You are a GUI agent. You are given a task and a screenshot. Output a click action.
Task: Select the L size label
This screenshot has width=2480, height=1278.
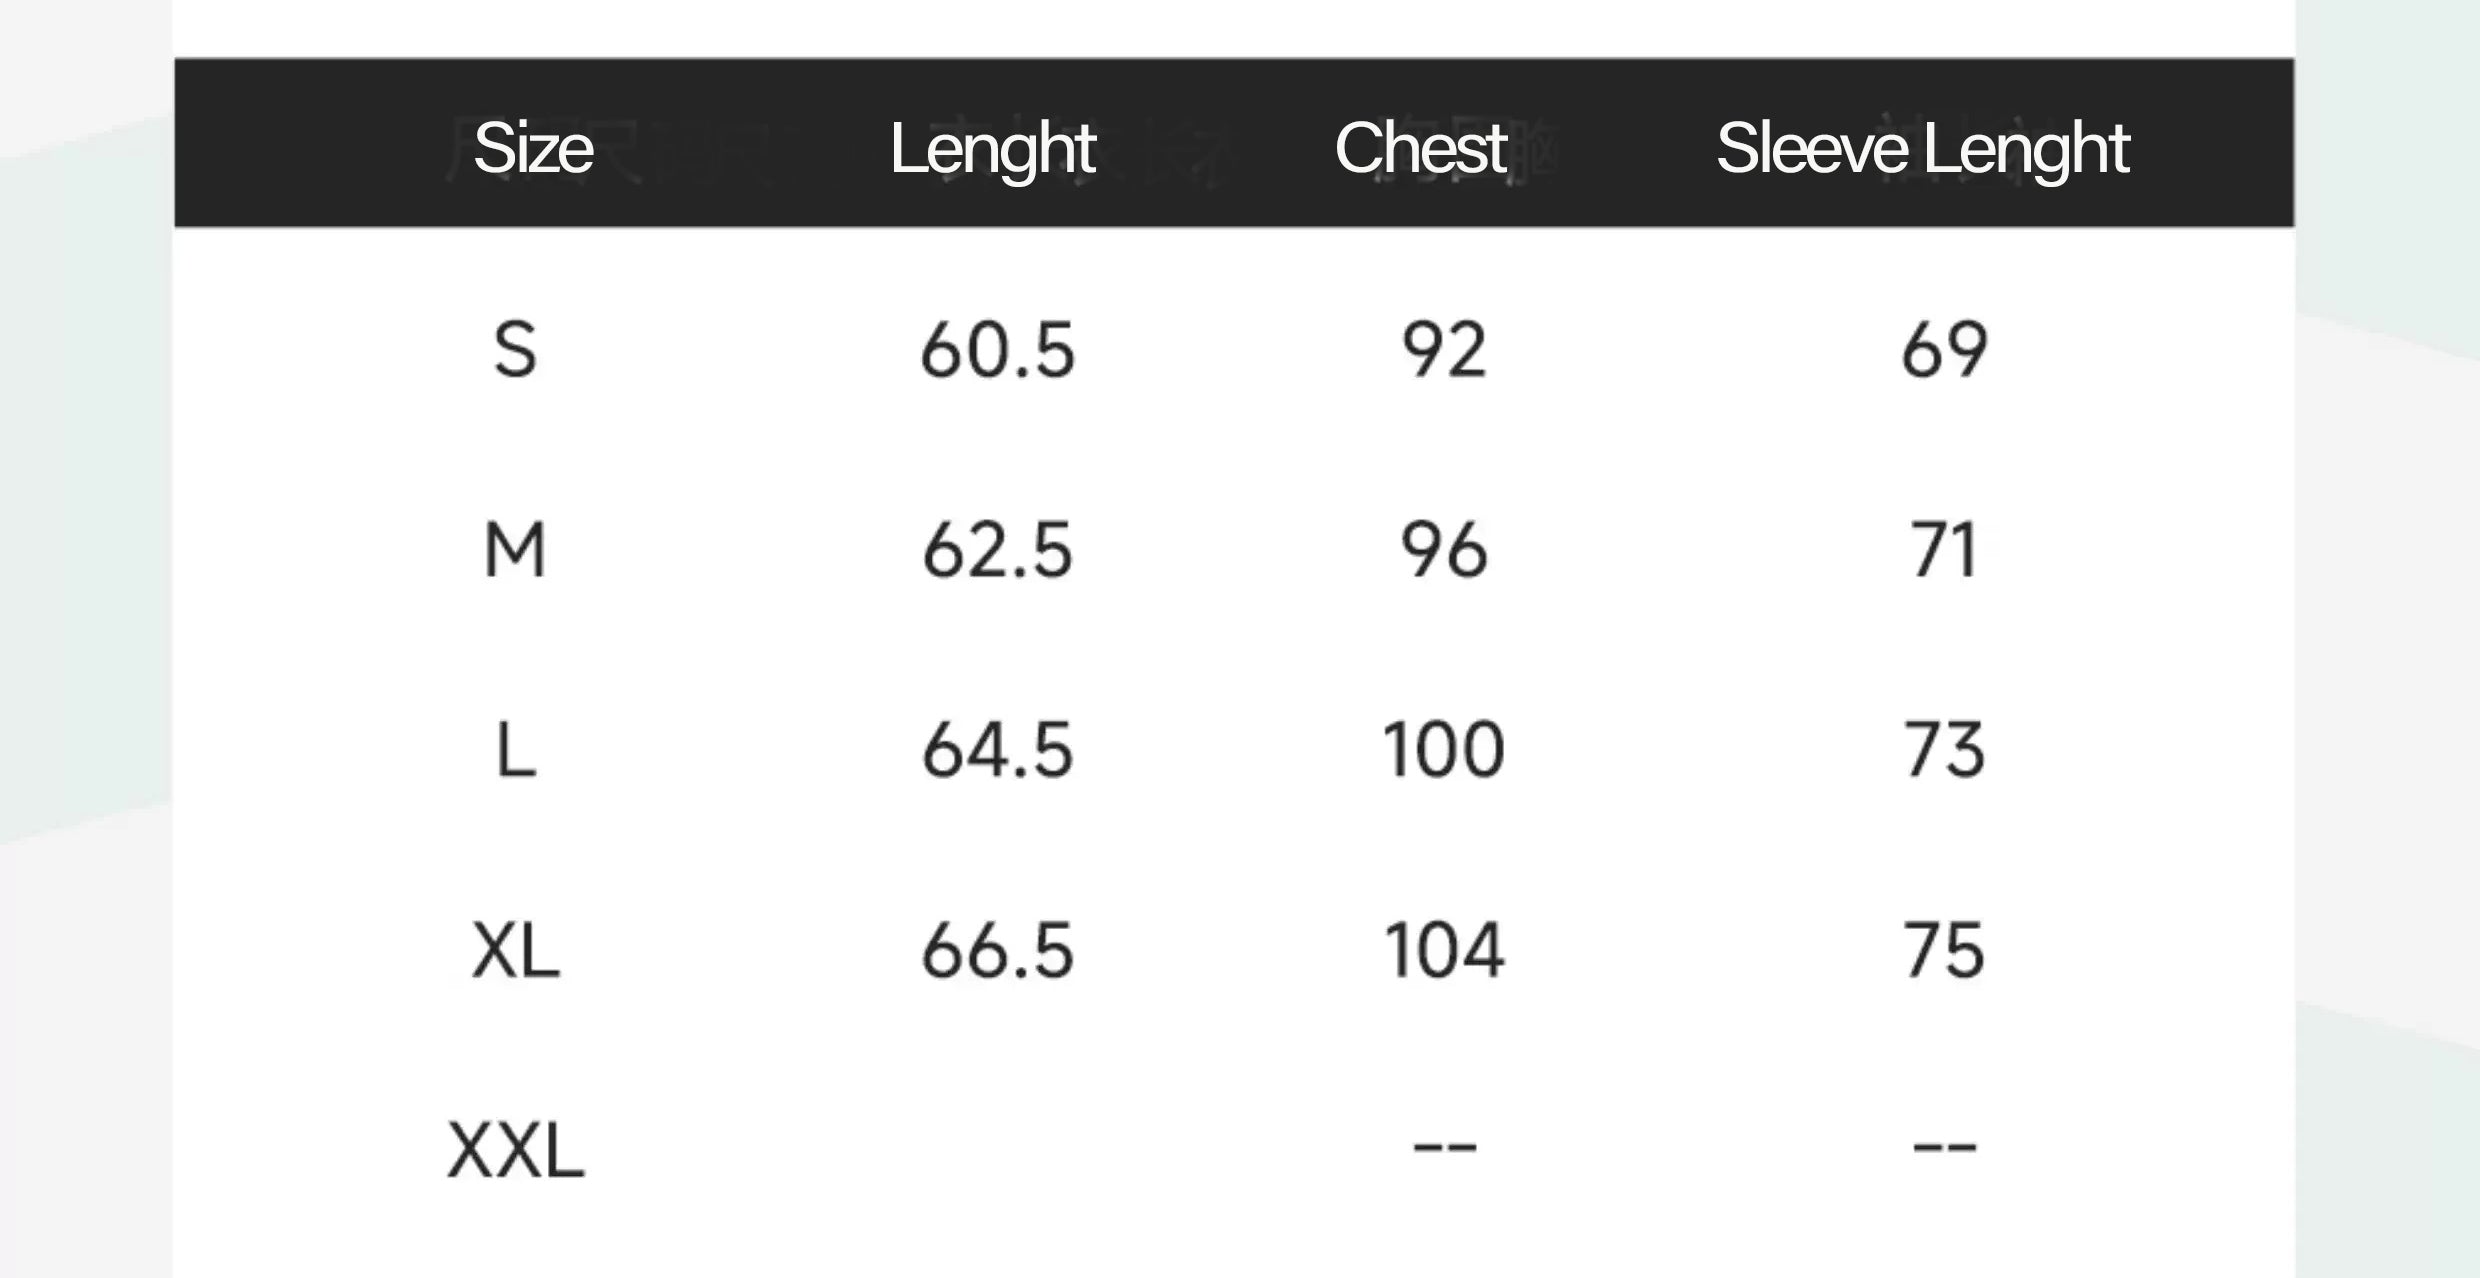point(516,751)
